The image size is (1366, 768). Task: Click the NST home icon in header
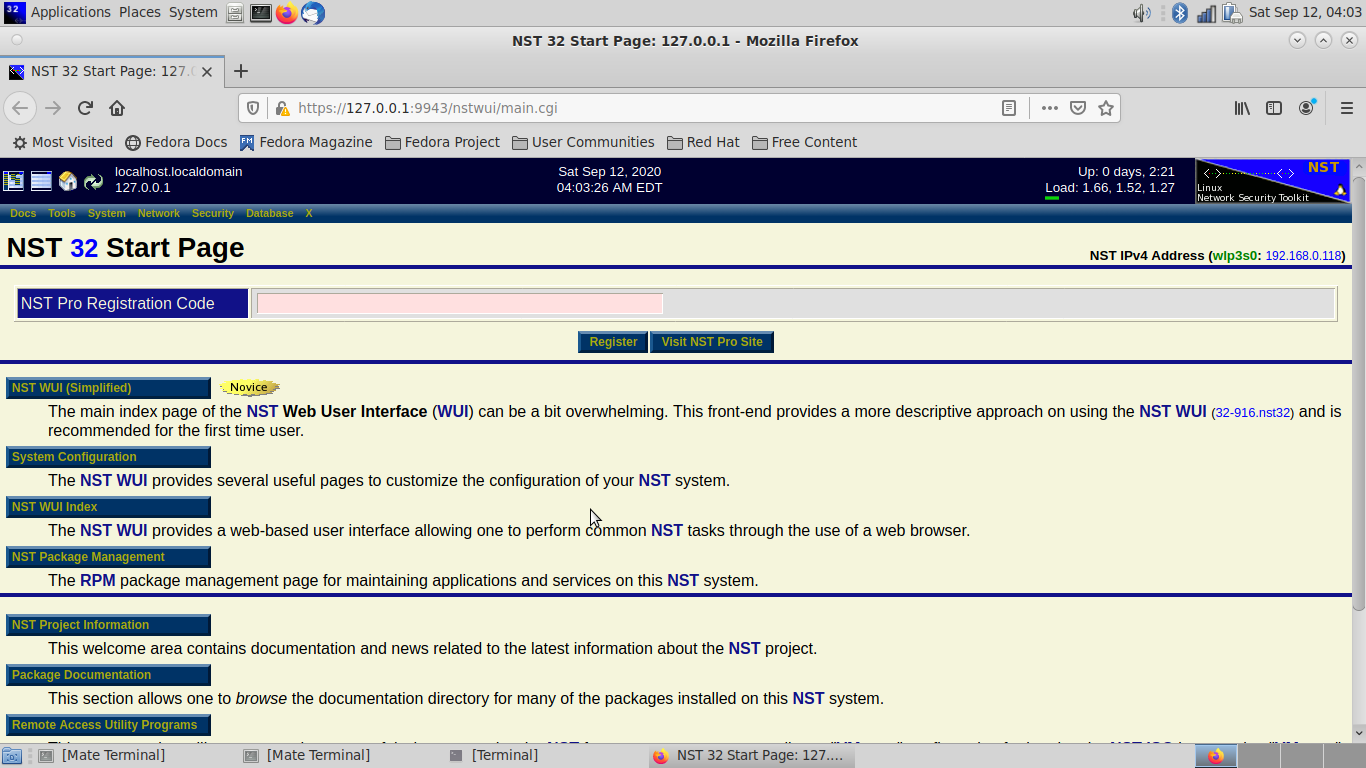pyautogui.click(x=67, y=181)
